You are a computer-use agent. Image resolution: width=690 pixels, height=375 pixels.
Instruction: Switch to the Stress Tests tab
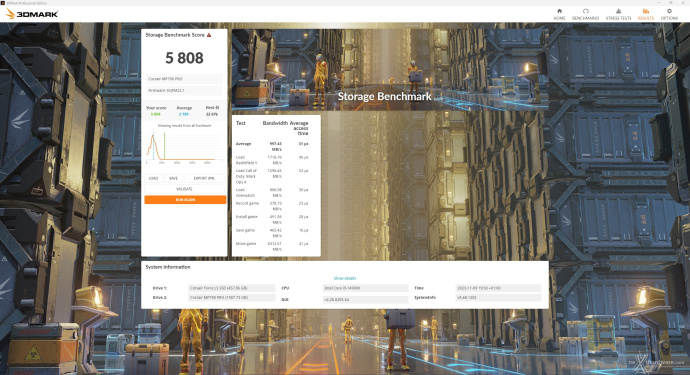(x=618, y=14)
